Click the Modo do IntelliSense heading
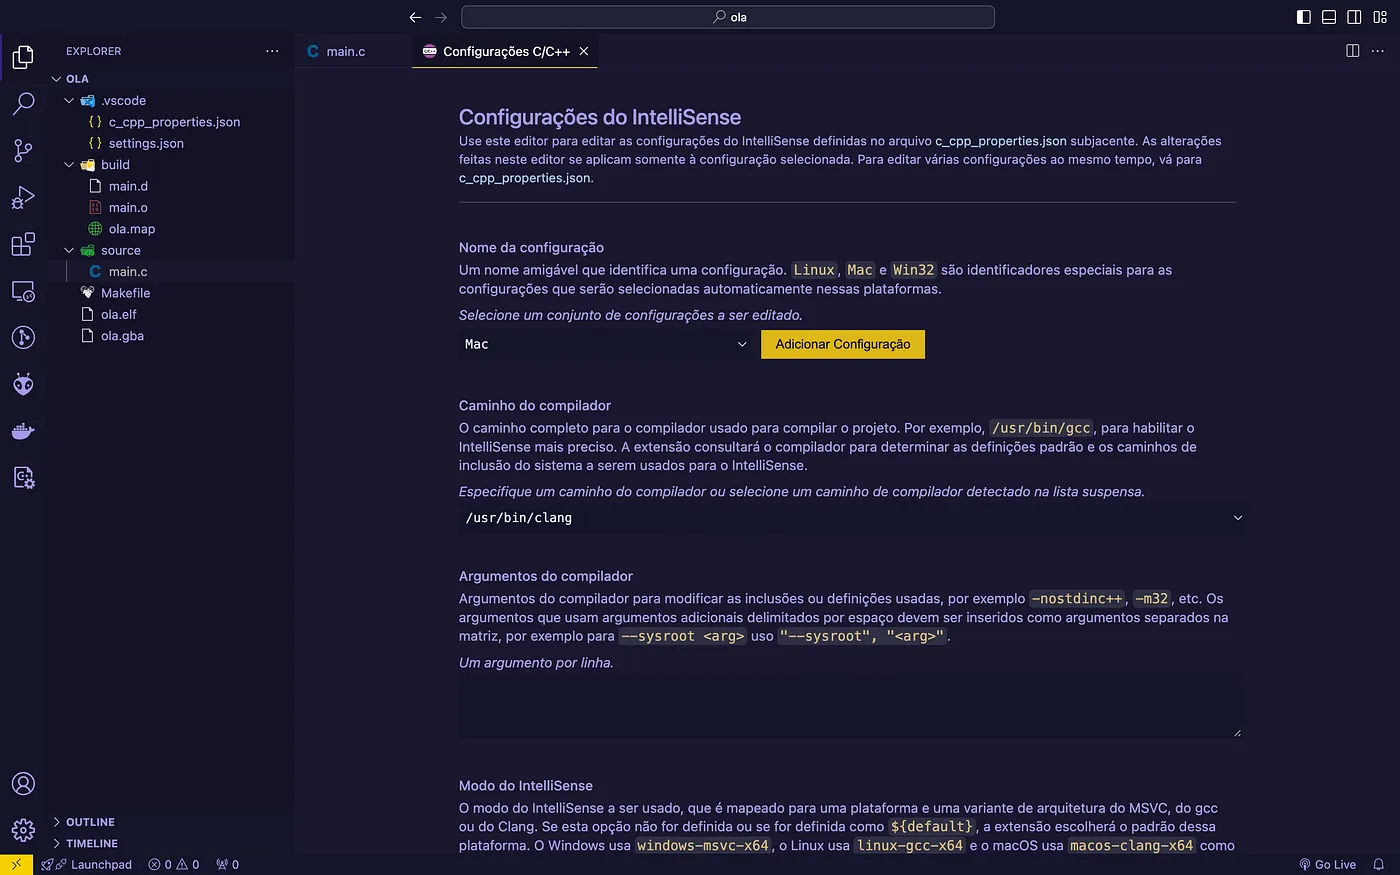1400x875 pixels. point(526,786)
